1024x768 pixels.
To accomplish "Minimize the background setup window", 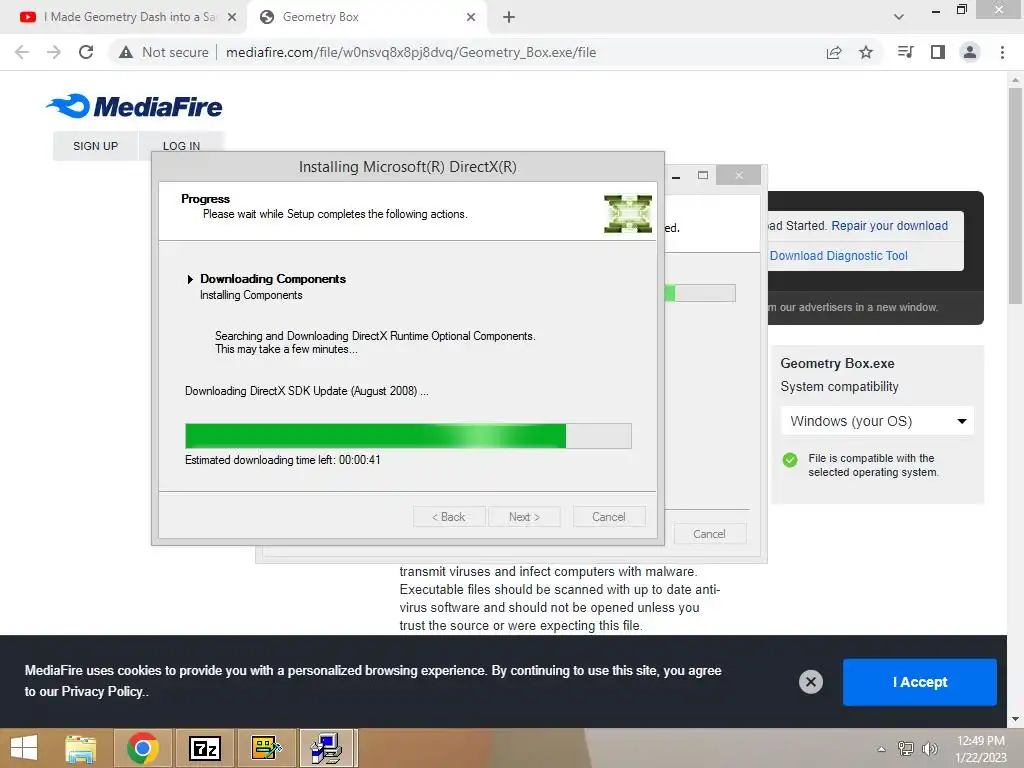I will tap(677, 175).
